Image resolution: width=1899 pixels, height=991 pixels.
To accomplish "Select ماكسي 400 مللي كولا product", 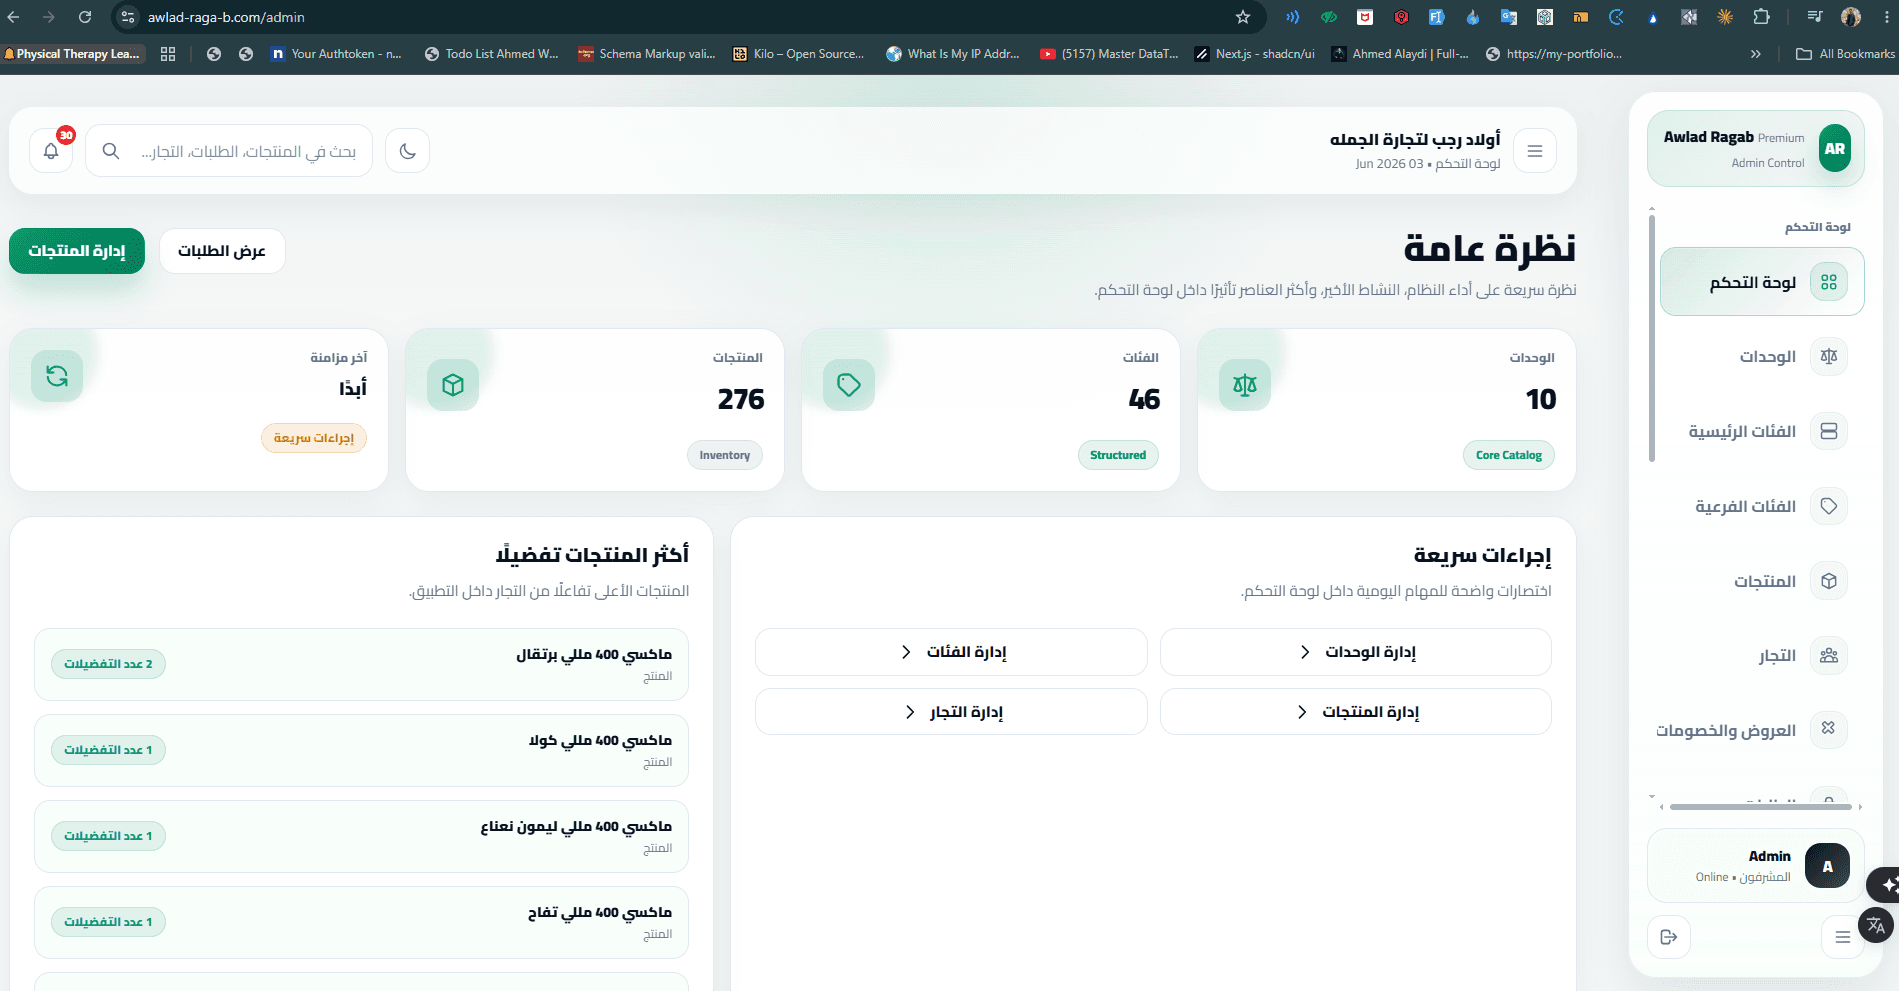I will pos(361,751).
